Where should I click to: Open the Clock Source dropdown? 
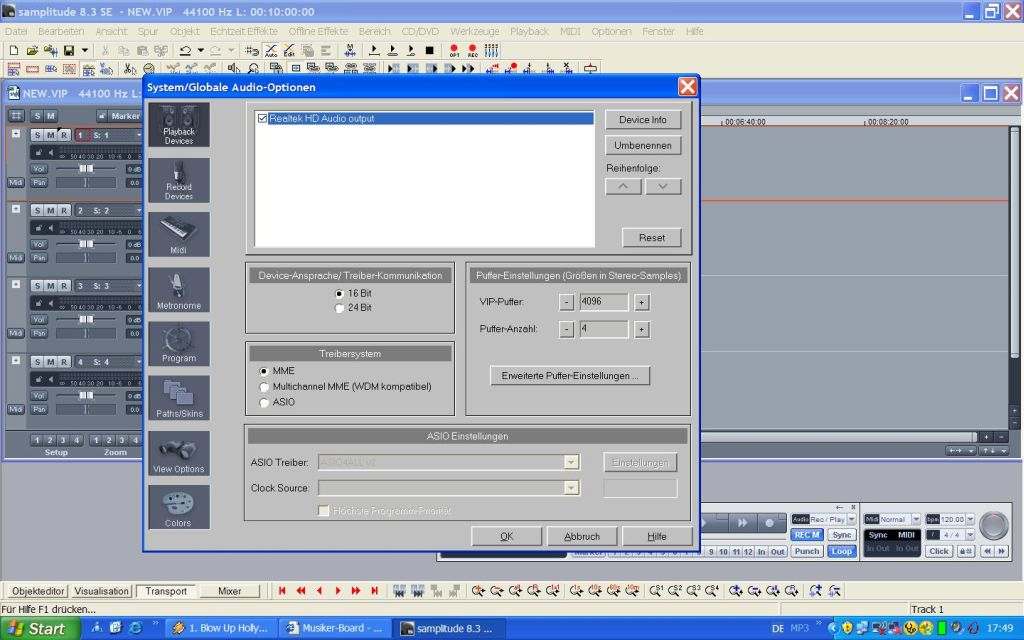tap(571, 488)
